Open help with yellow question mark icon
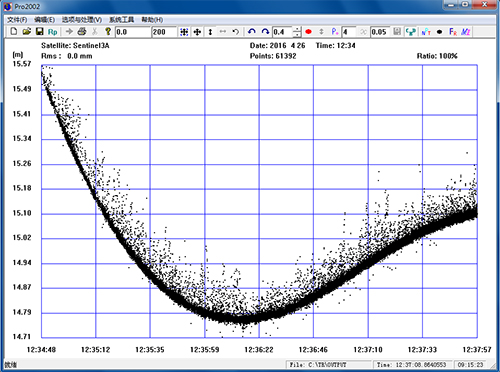 pyautogui.click(x=108, y=32)
